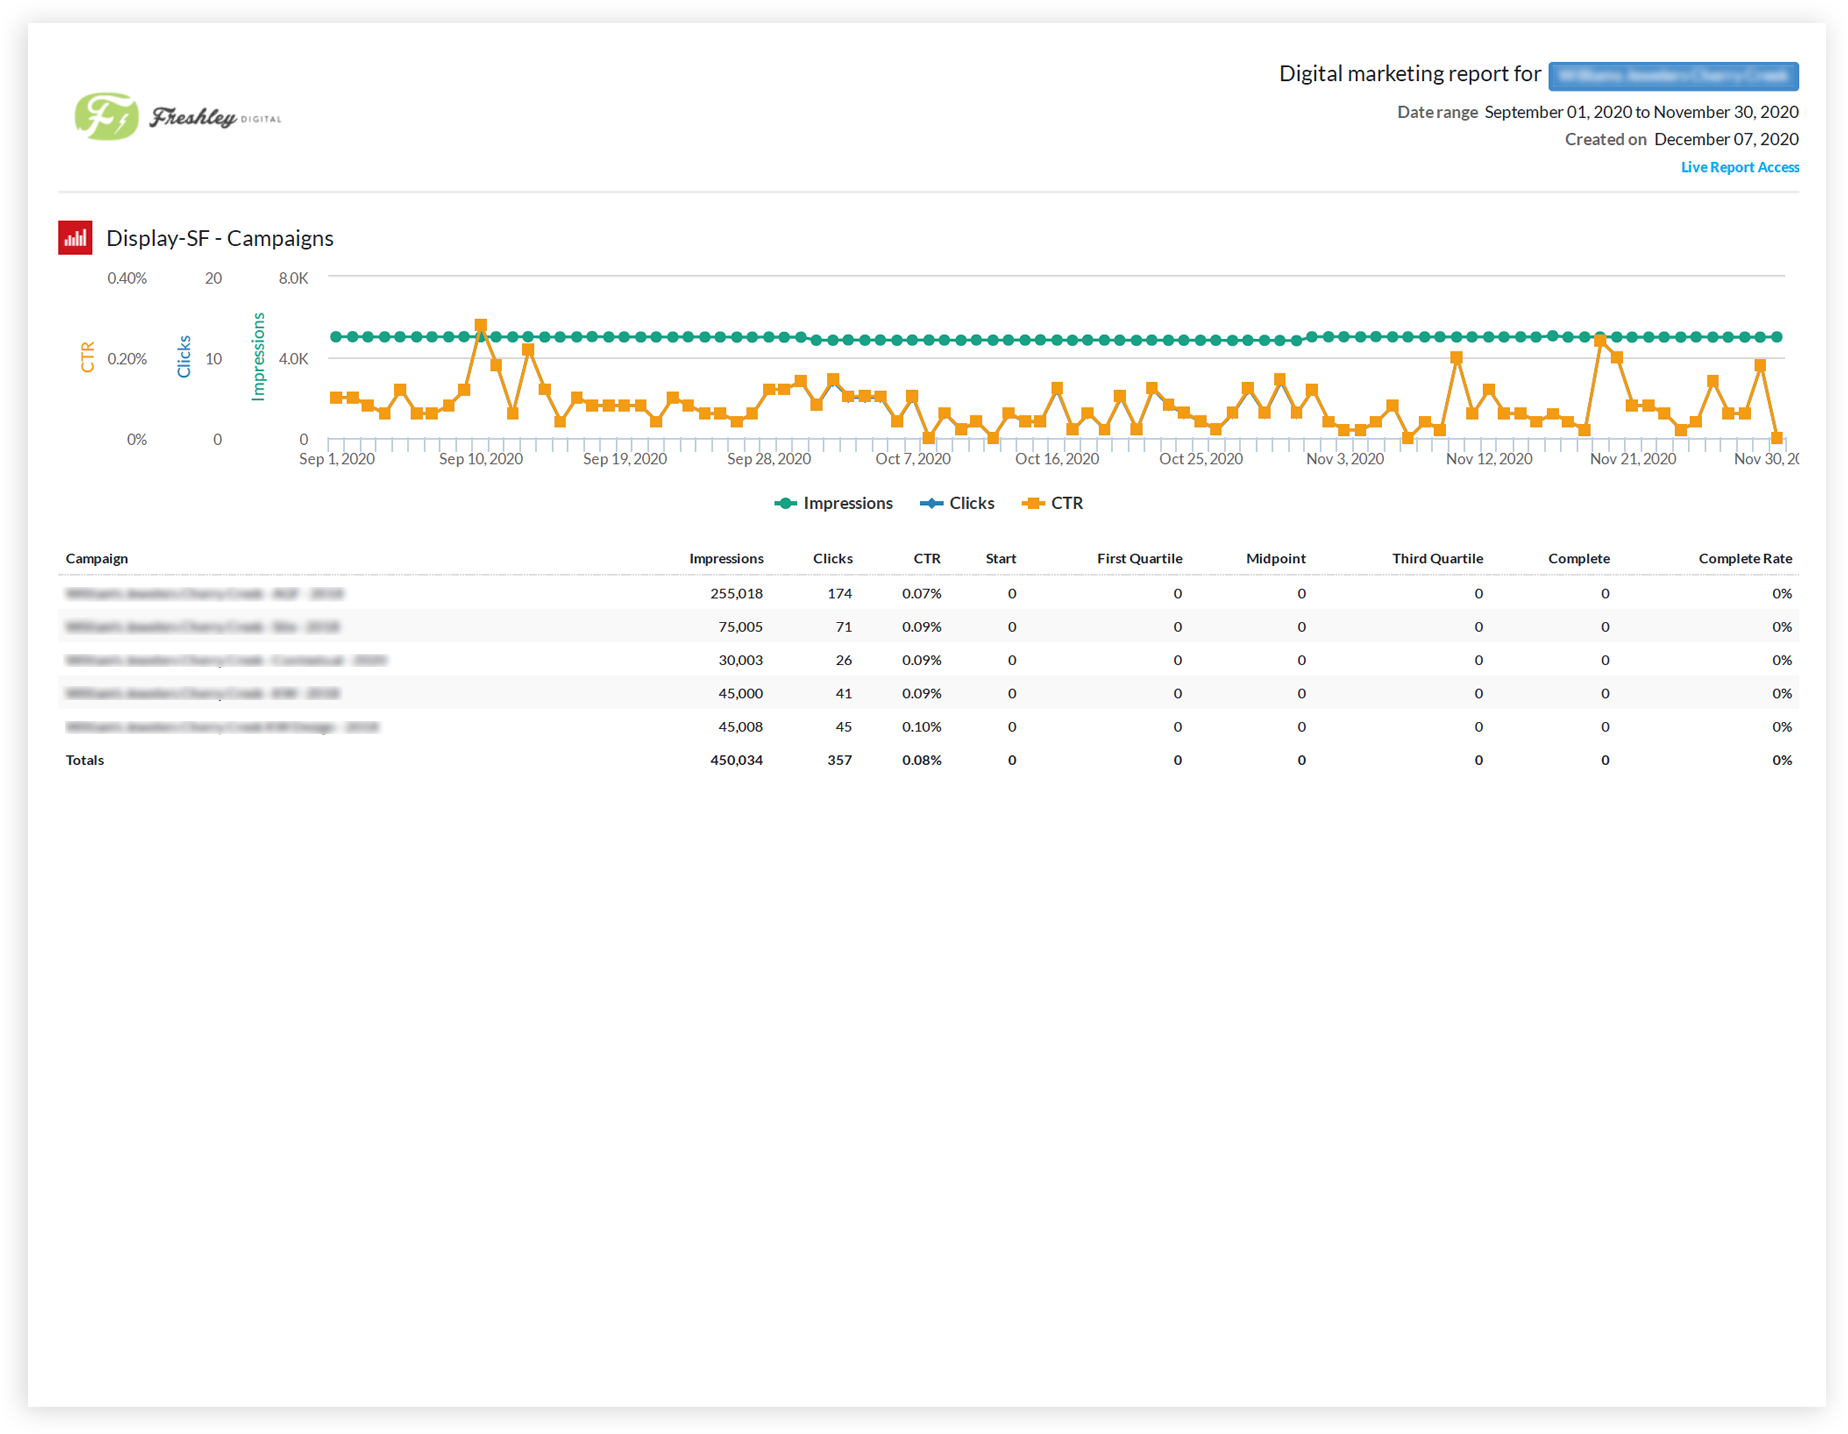
Task: Sort the table by the Clicks column
Action: point(833,558)
